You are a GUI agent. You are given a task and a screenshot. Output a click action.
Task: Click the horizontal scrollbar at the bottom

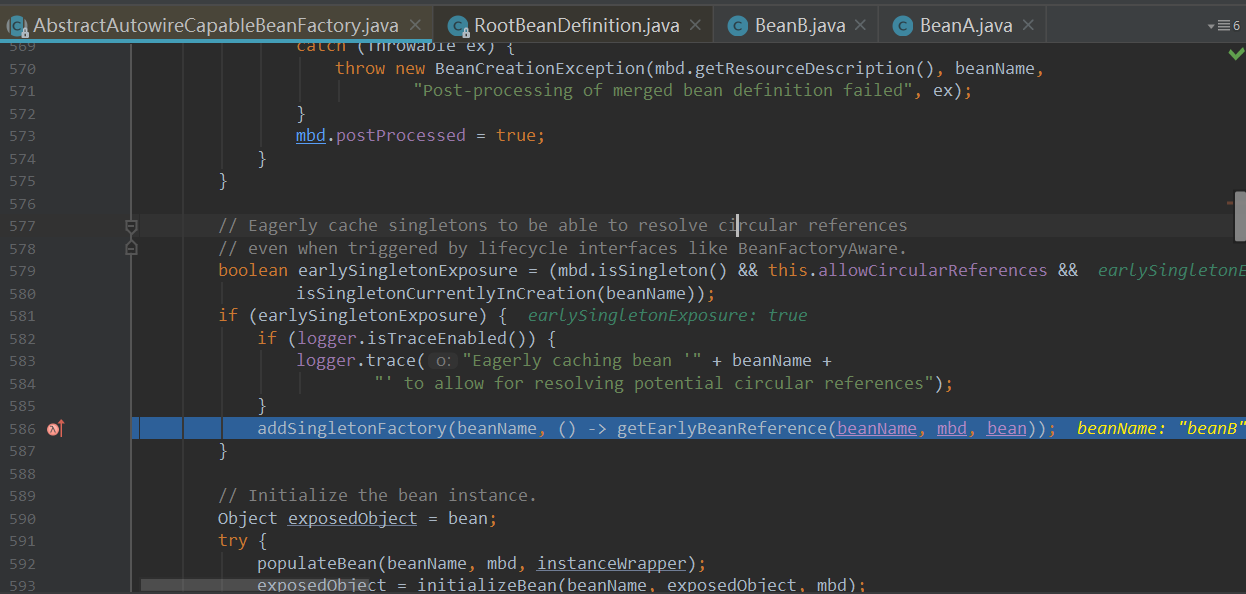[254, 584]
